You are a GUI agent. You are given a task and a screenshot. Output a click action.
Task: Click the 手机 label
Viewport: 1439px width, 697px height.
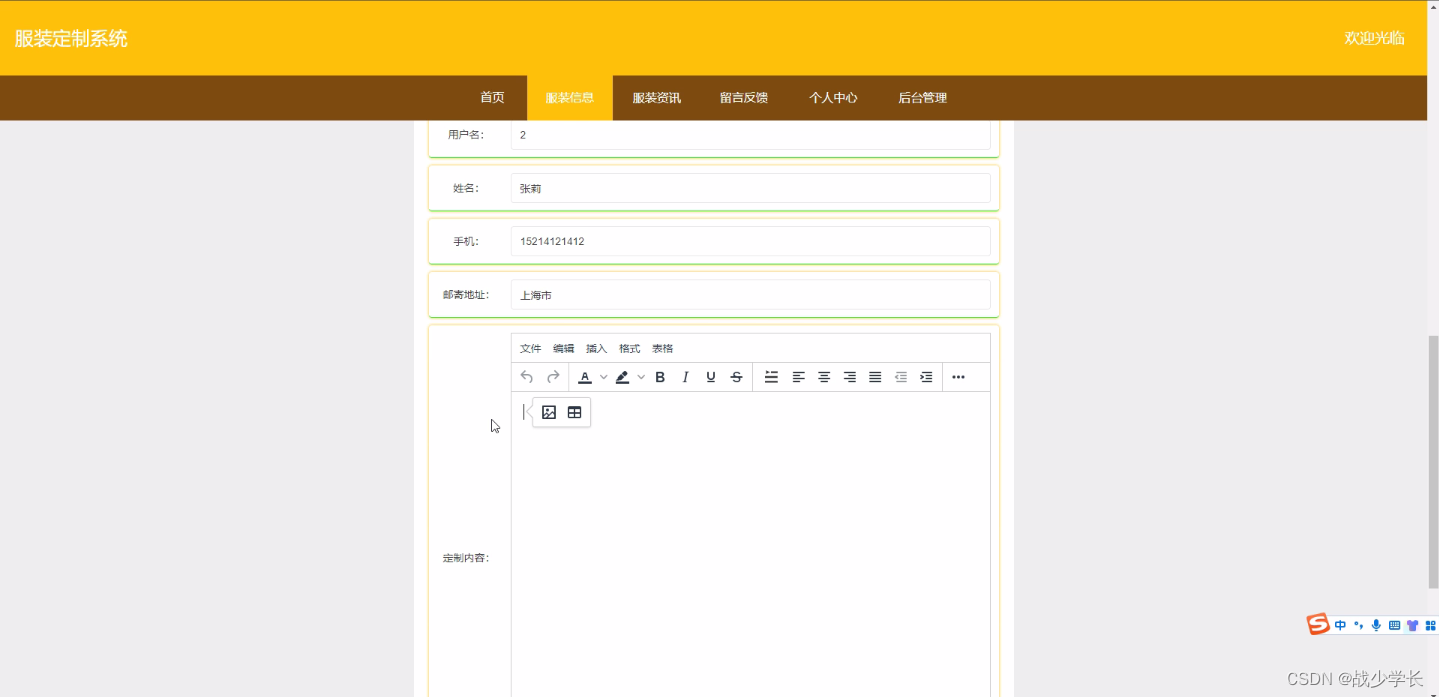pos(466,241)
